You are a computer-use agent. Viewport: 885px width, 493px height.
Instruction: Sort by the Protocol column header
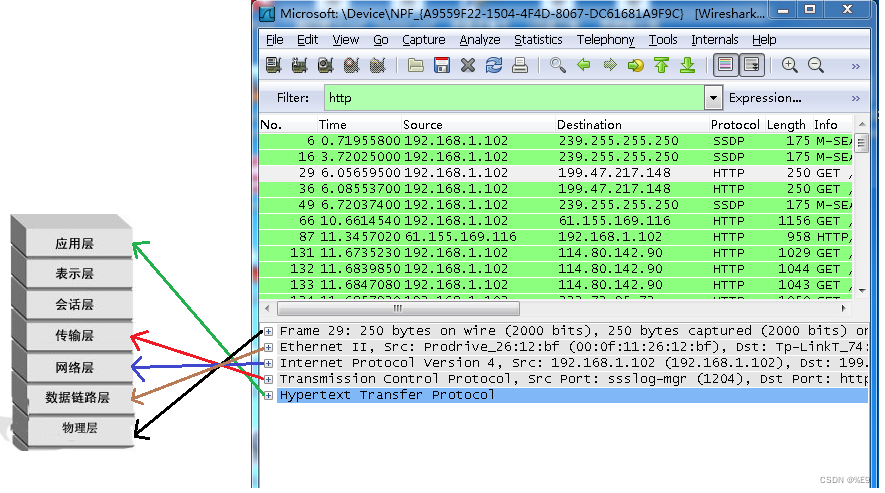(x=736, y=125)
